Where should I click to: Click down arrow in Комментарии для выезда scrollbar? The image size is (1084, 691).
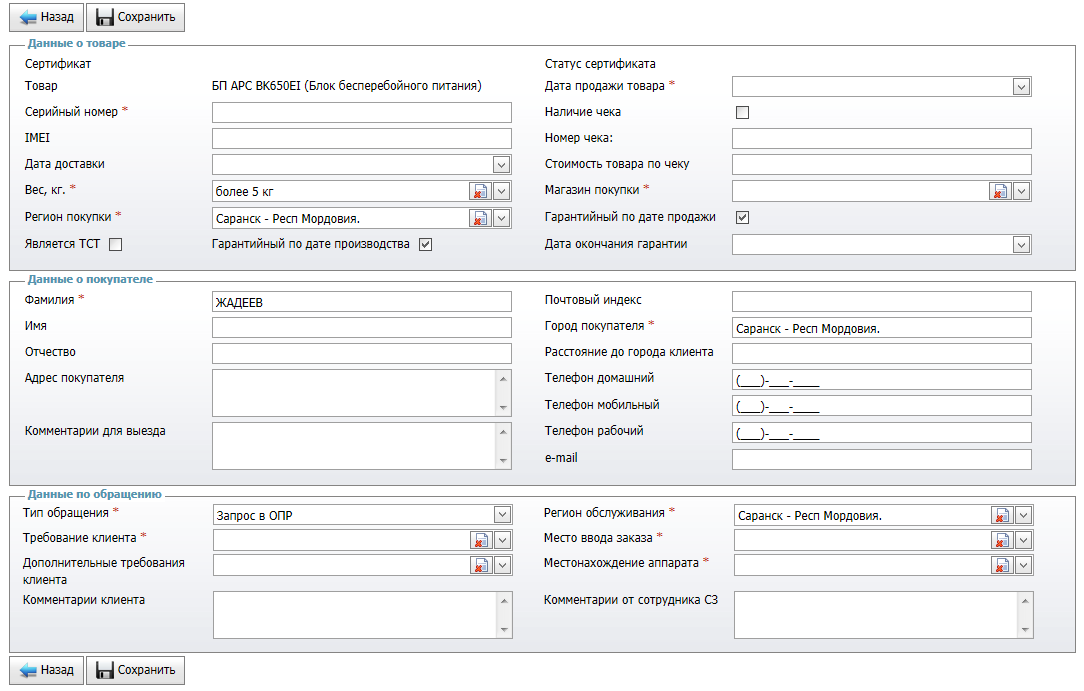503,461
